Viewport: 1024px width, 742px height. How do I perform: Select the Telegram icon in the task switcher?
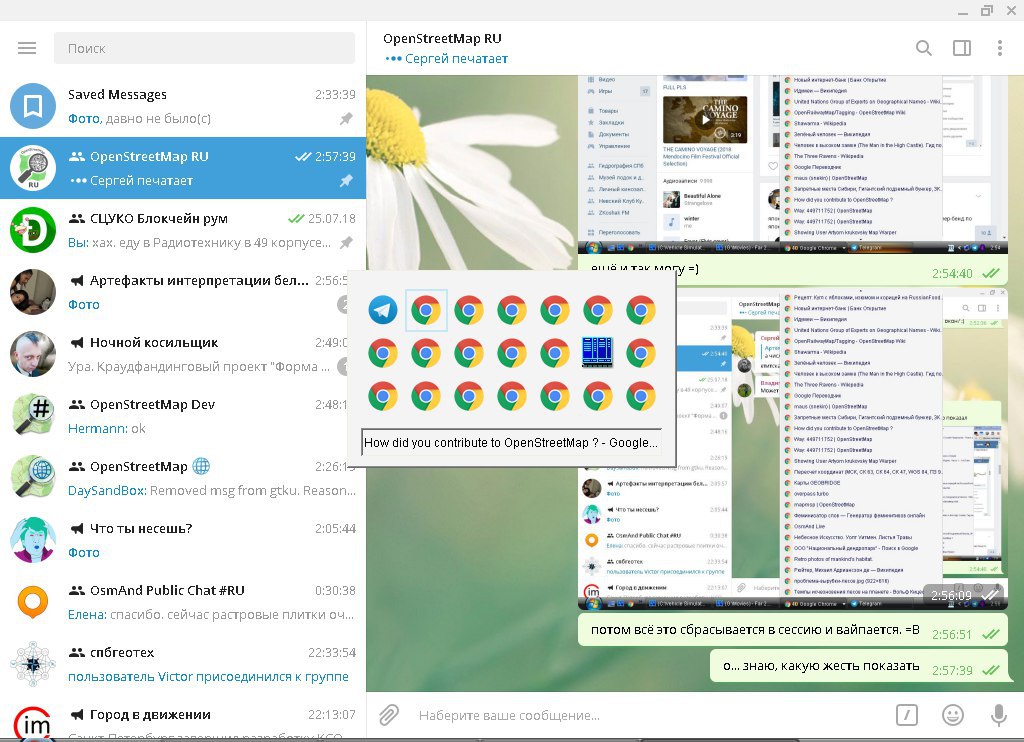pyautogui.click(x=383, y=310)
